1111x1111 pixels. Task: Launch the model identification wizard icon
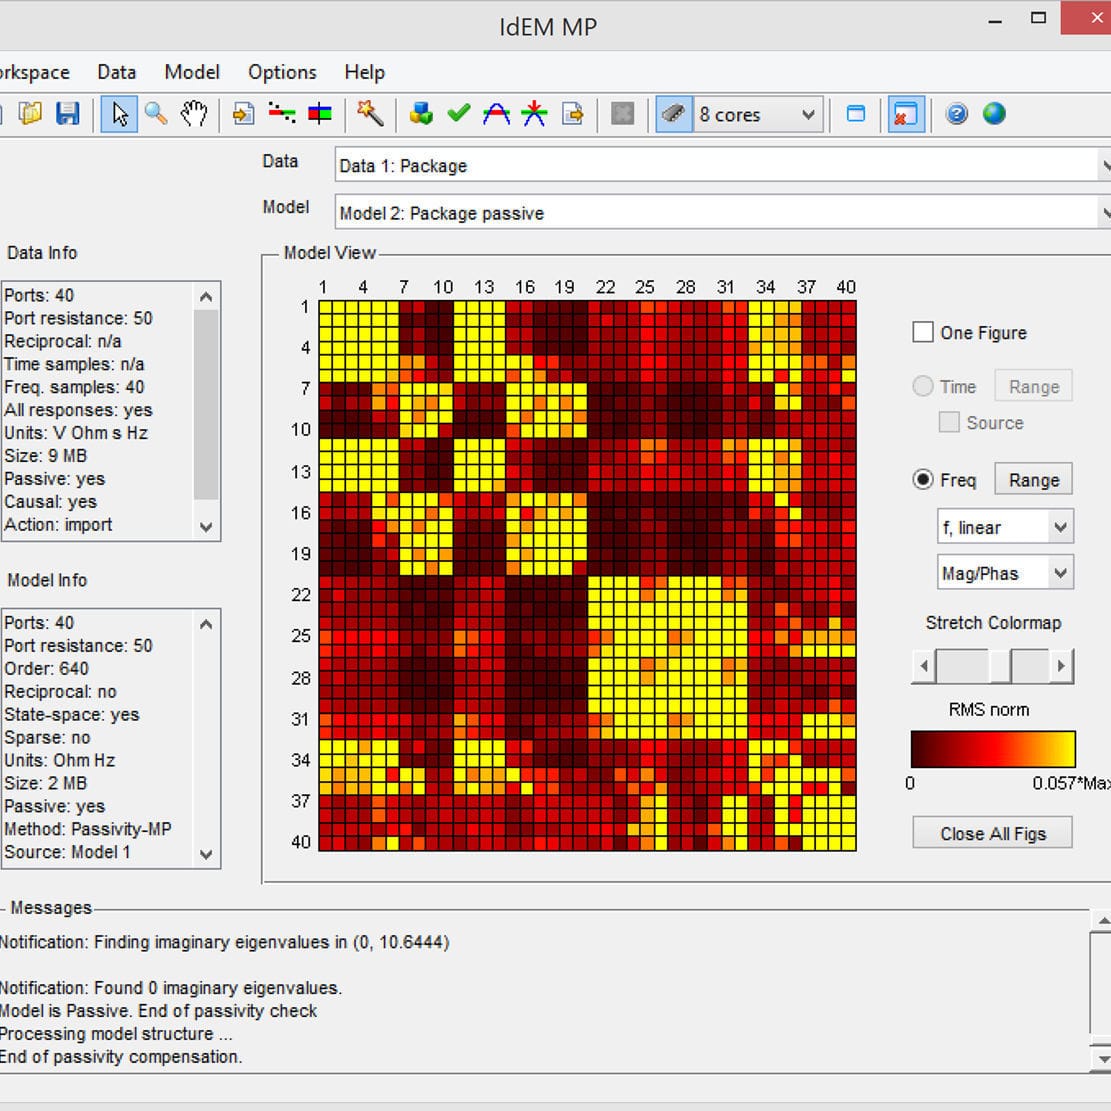[x=369, y=113]
